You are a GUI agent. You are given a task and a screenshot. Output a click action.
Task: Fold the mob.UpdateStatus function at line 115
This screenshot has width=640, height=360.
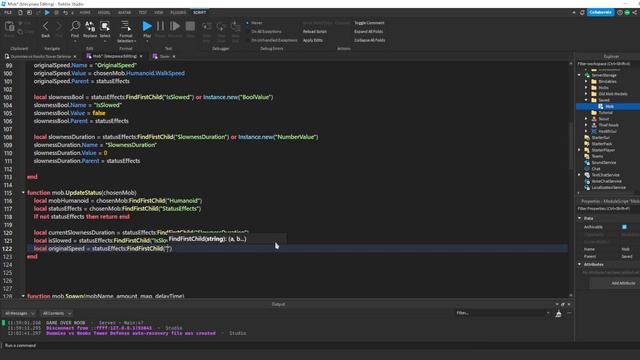tap(23, 192)
